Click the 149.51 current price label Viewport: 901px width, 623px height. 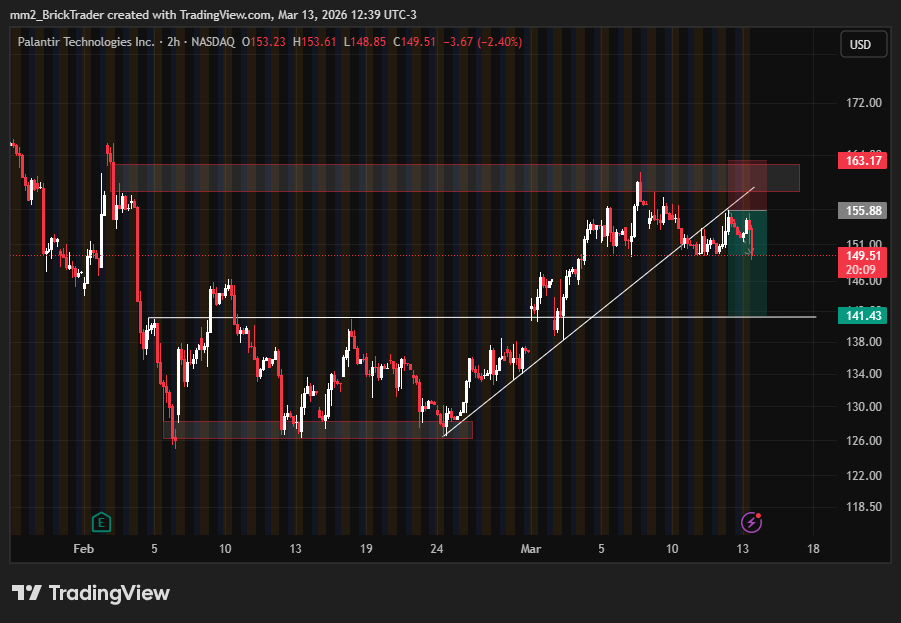tap(863, 255)
